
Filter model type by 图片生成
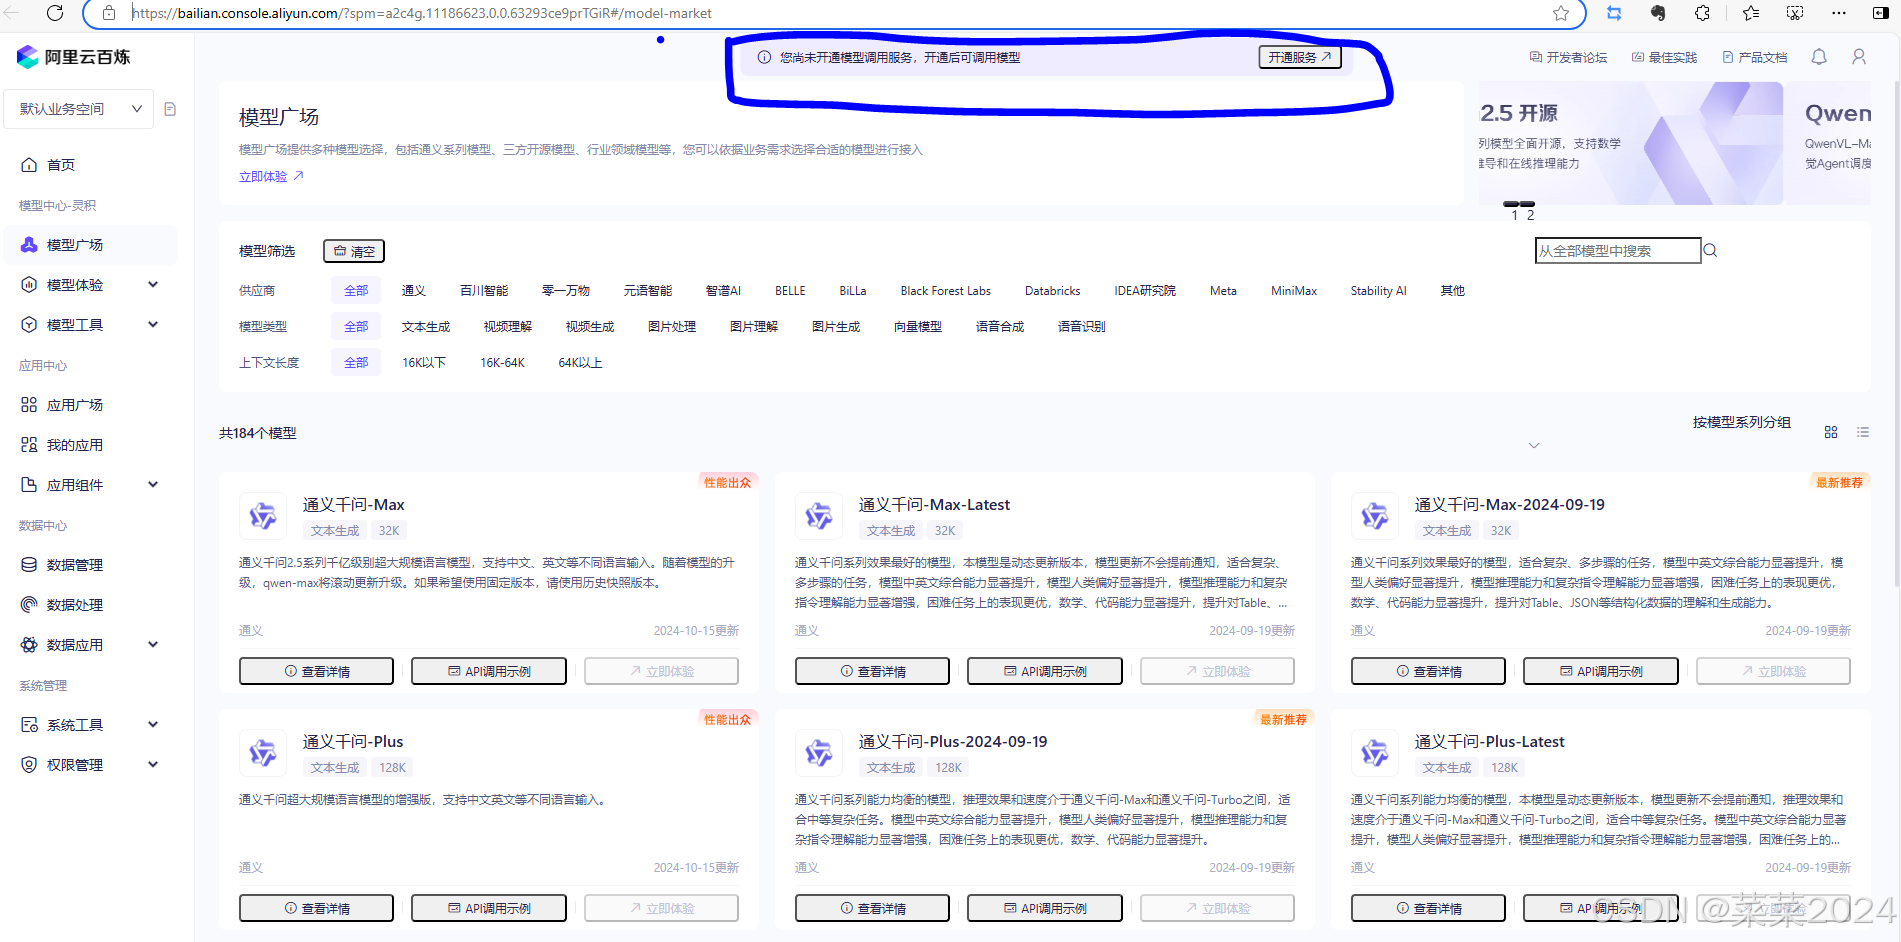(836, 327)
